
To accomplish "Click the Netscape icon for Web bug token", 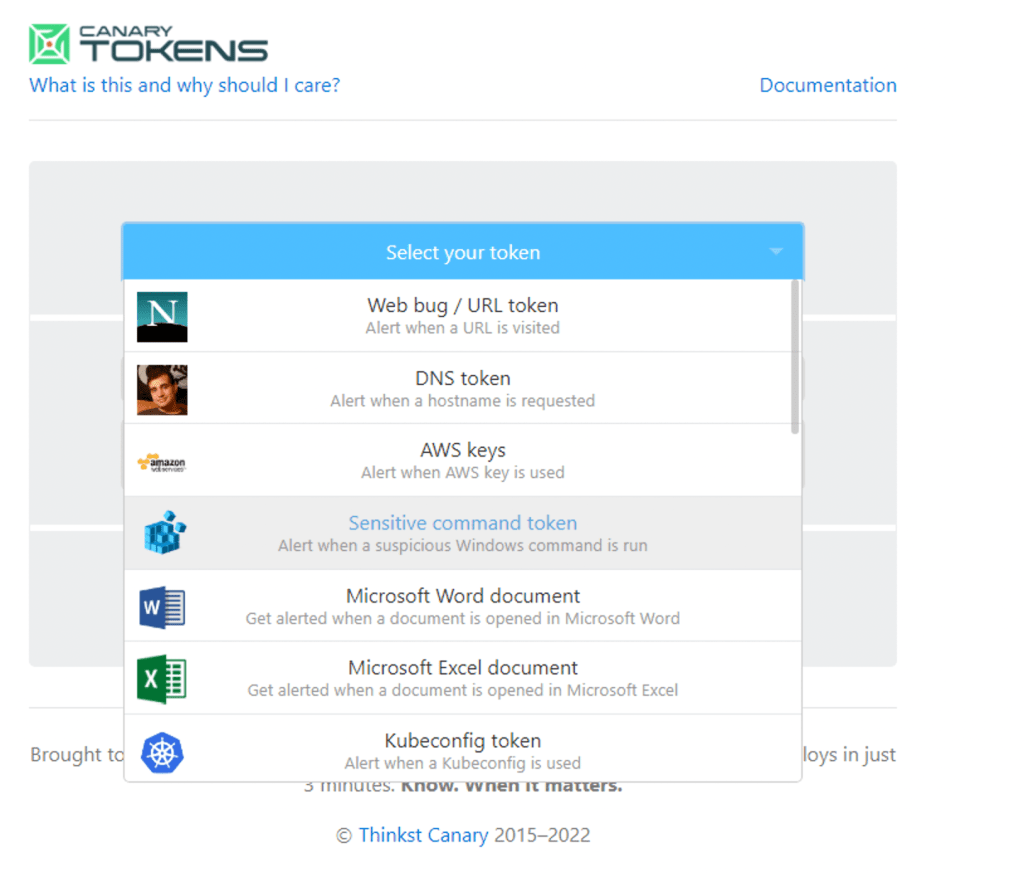I will click(x=162, y=316).
